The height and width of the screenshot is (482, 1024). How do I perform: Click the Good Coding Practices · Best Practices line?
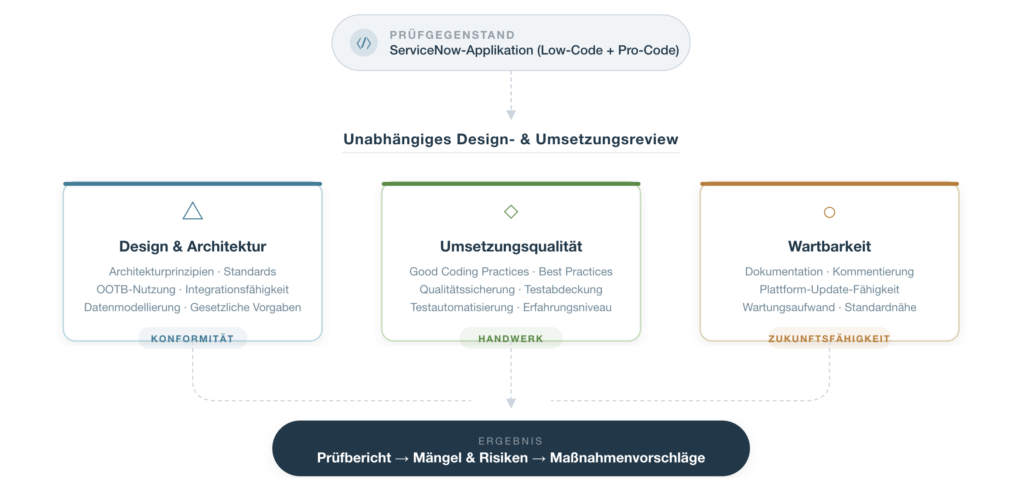point(511,272)
